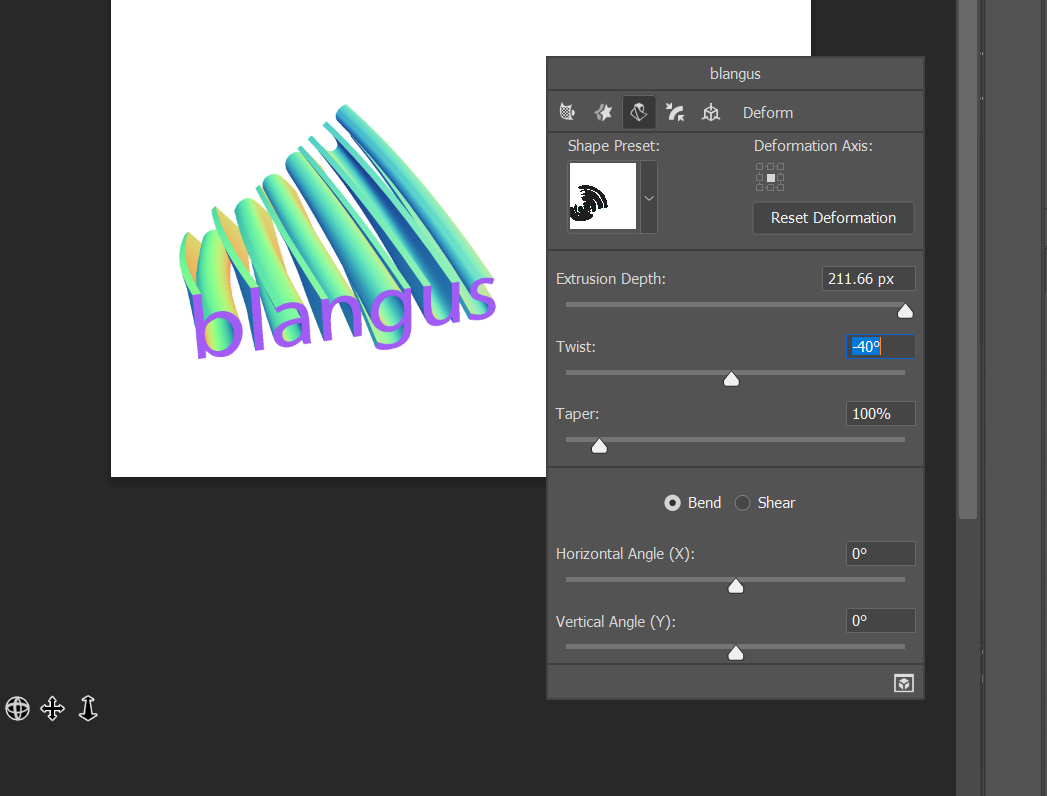Select the Orbit 3D camera globe icon

point(17,709)
